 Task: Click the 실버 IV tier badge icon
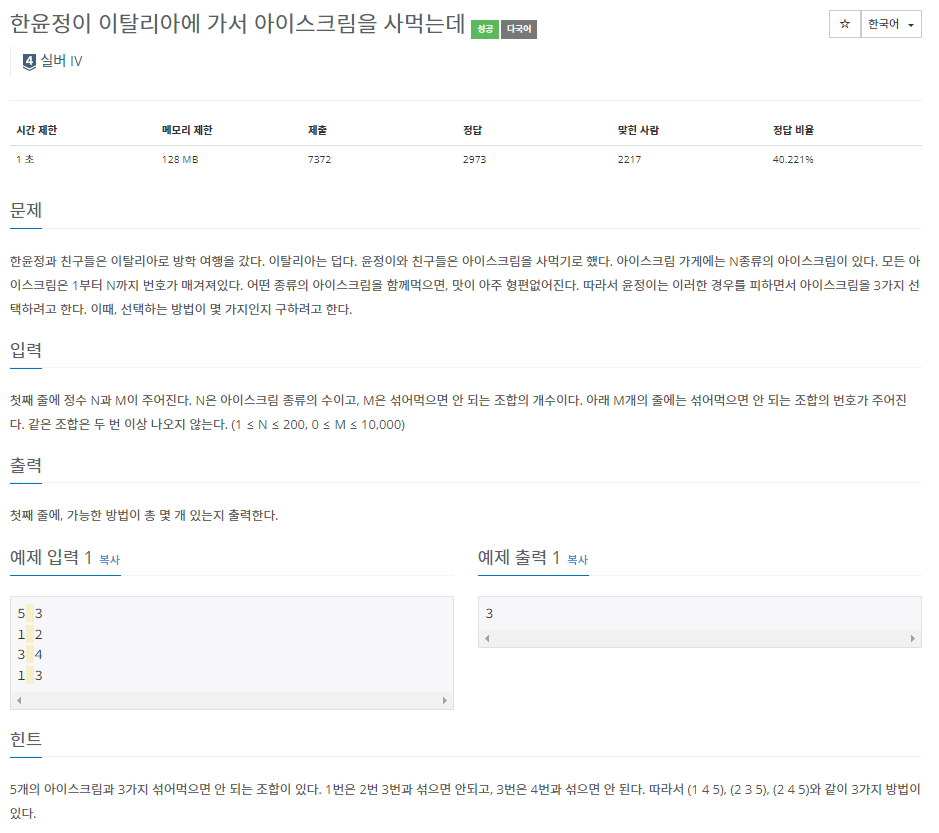29,61
